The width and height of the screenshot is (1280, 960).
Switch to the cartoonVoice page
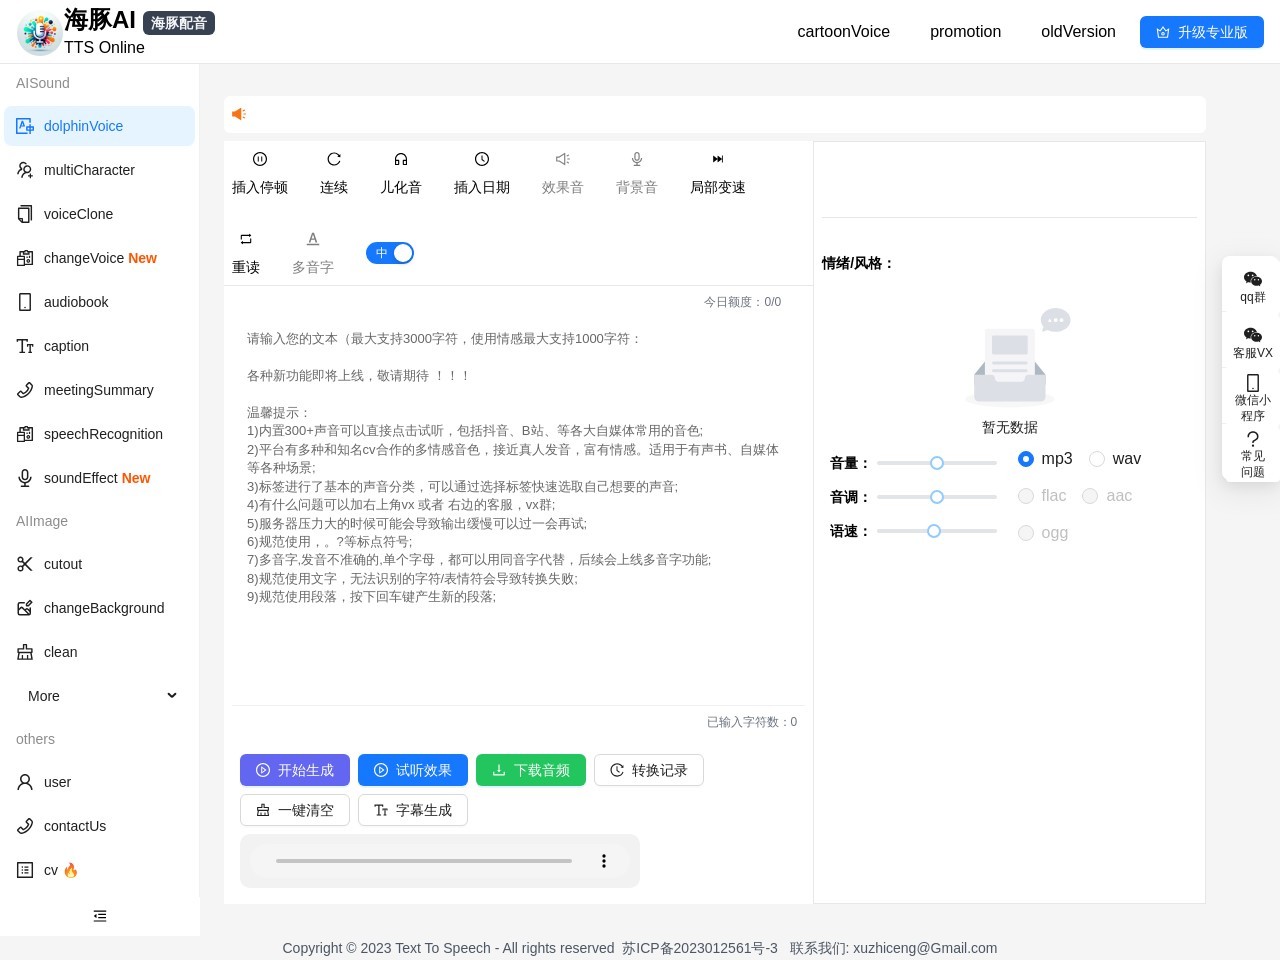(x=843, y=31)
